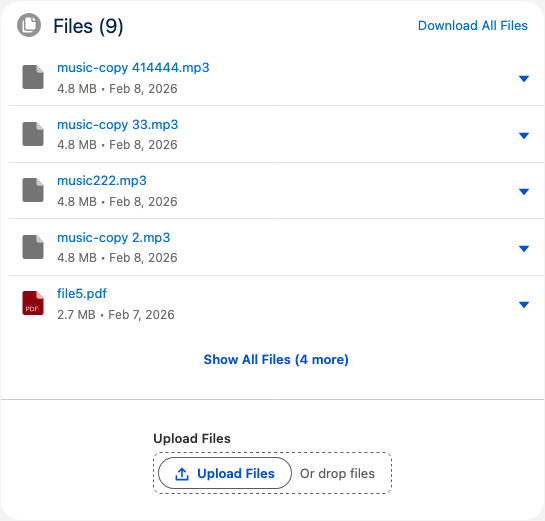This screenshot has height=521, width=545.
Task: Click file icon beside music222.mp3
Action: coord(33,190)
